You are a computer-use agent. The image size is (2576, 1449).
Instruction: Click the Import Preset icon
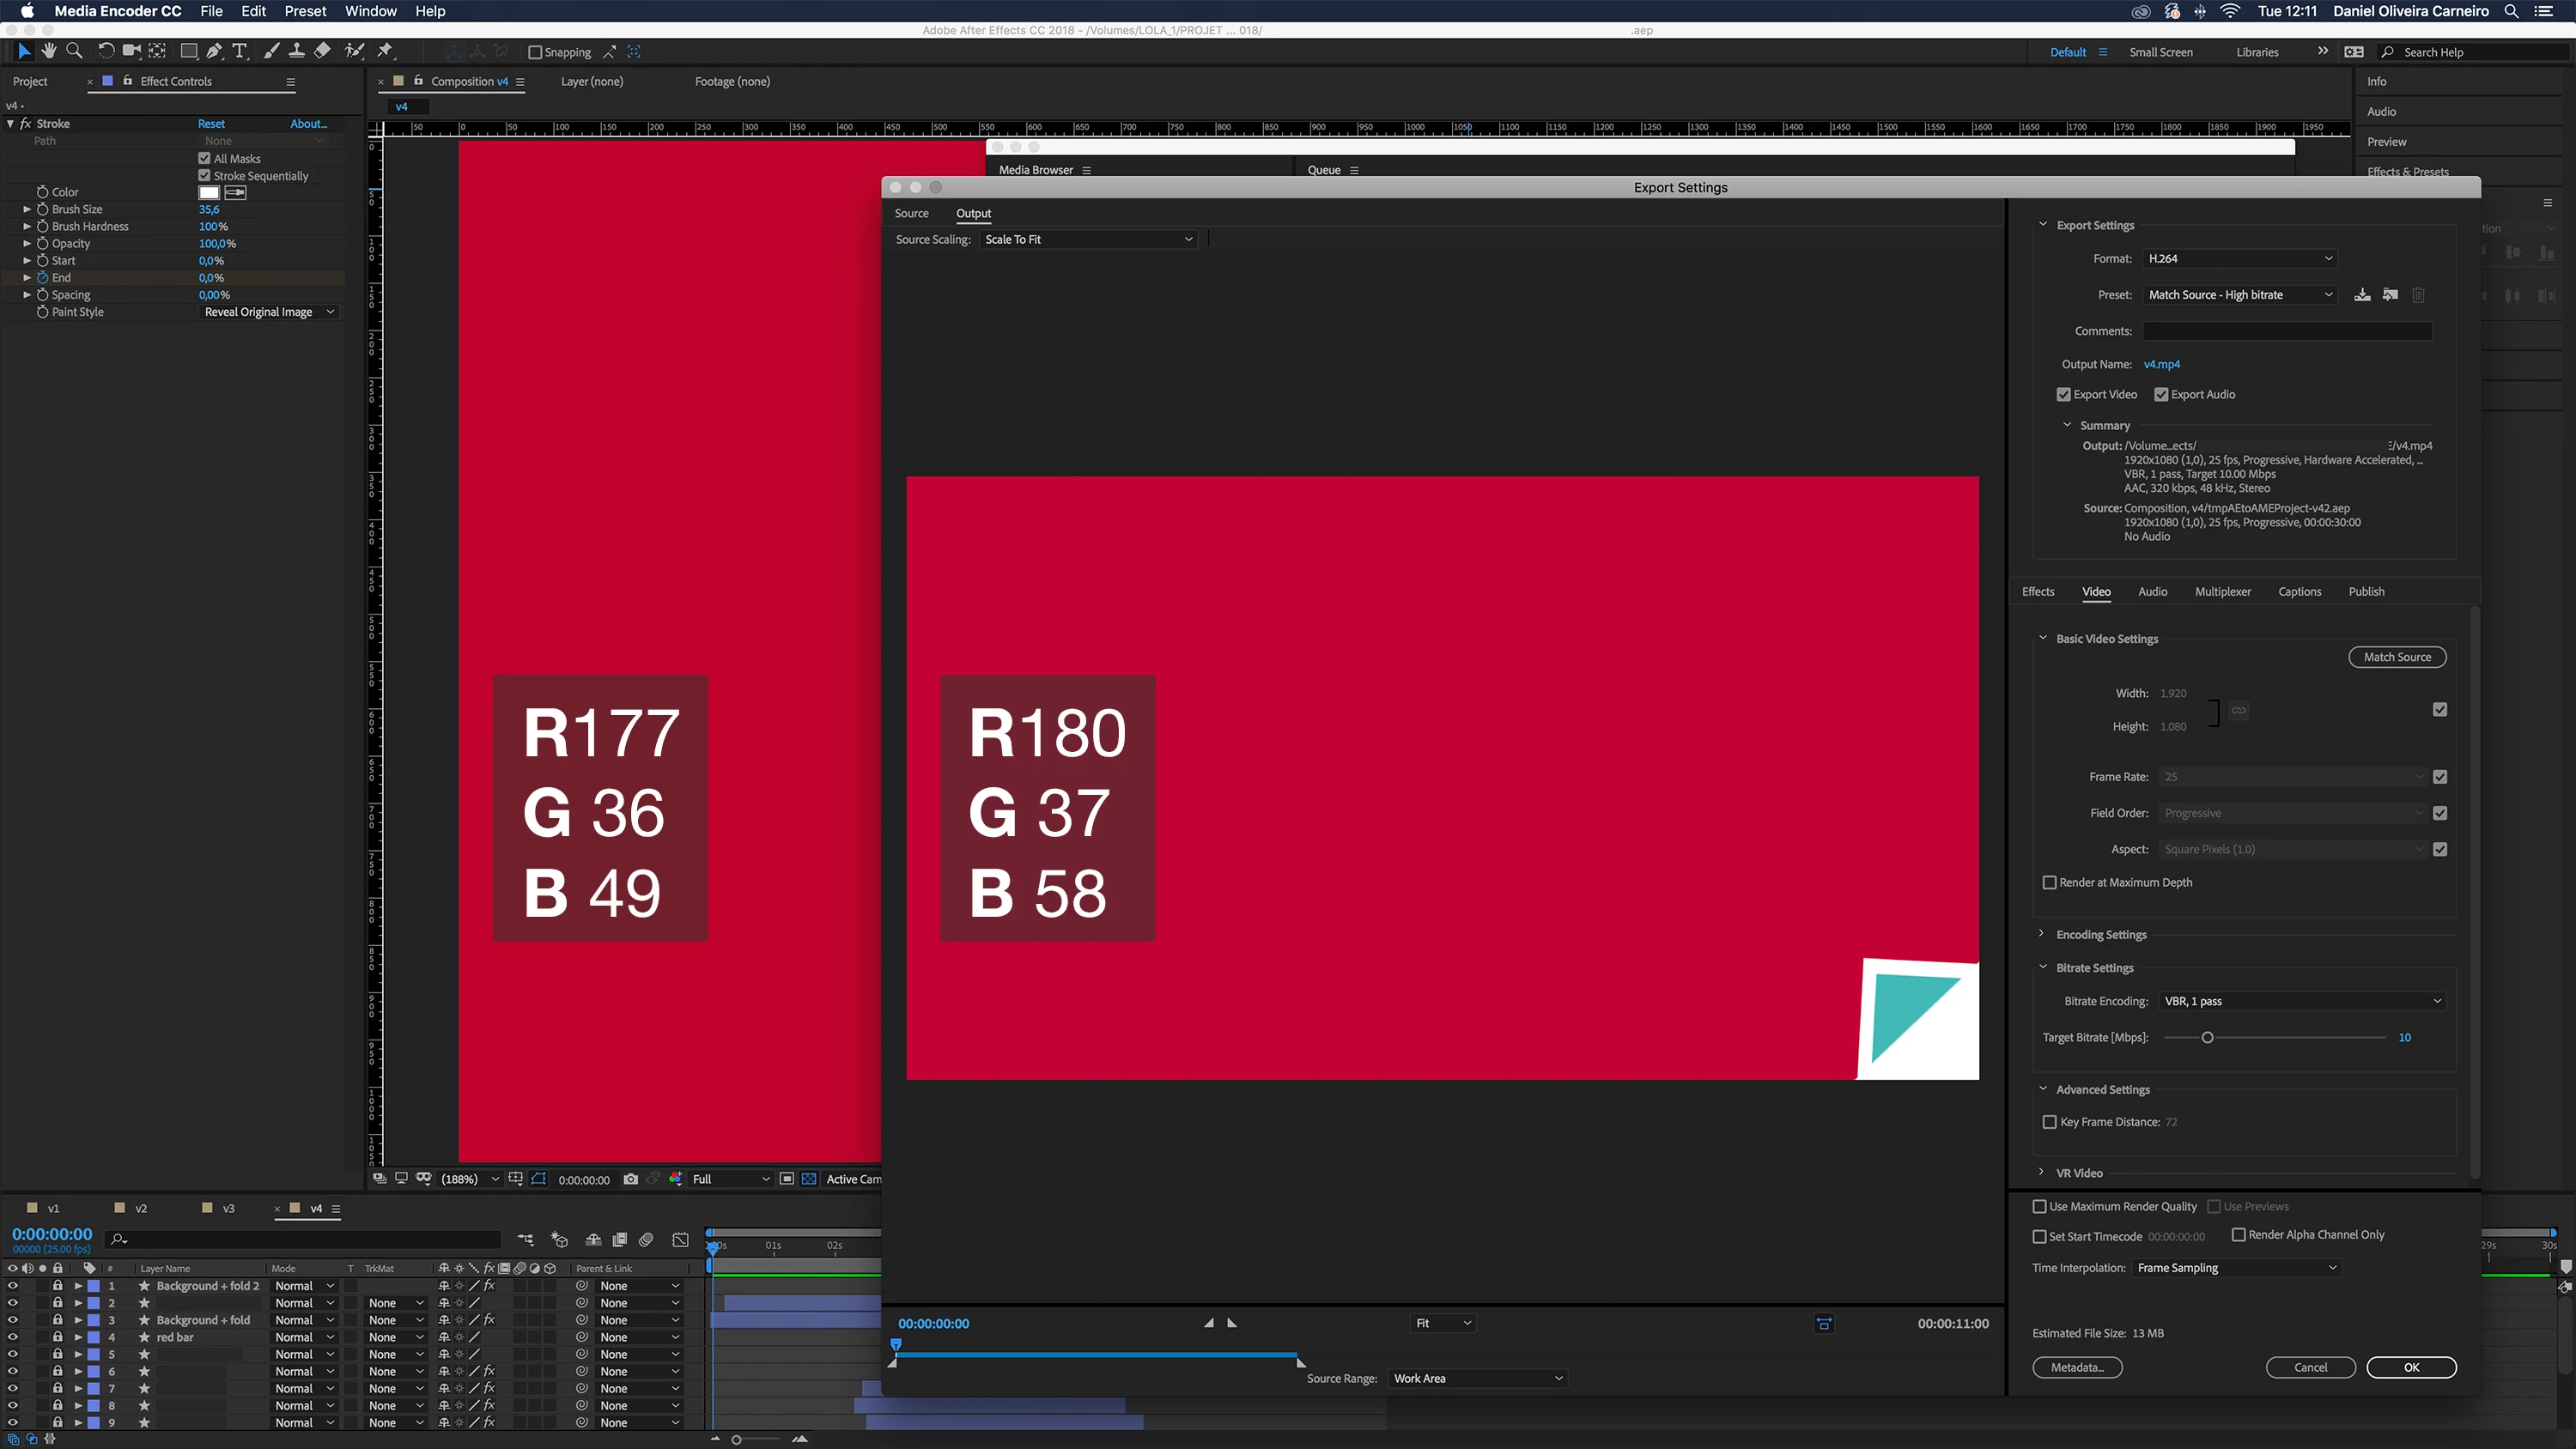click(x=2390, y=295)
